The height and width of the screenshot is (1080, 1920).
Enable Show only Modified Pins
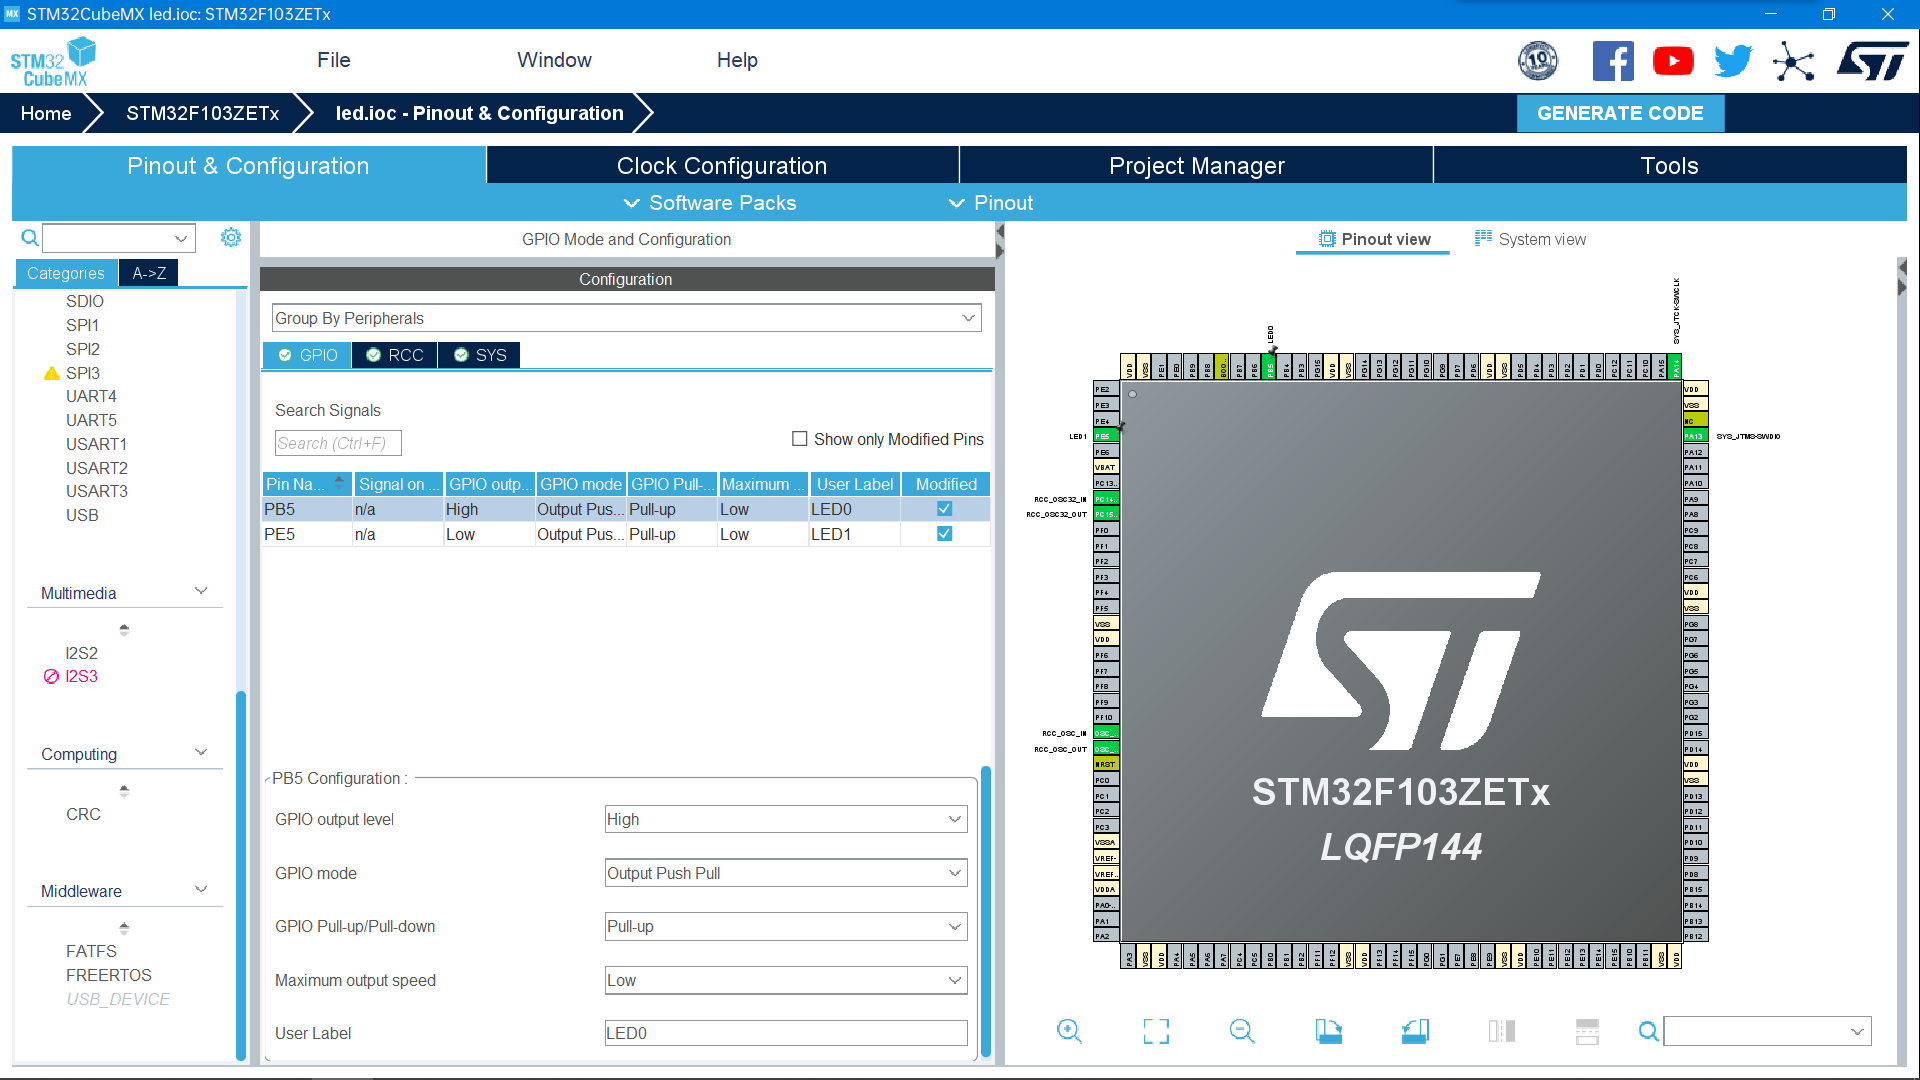click(800, 439)
